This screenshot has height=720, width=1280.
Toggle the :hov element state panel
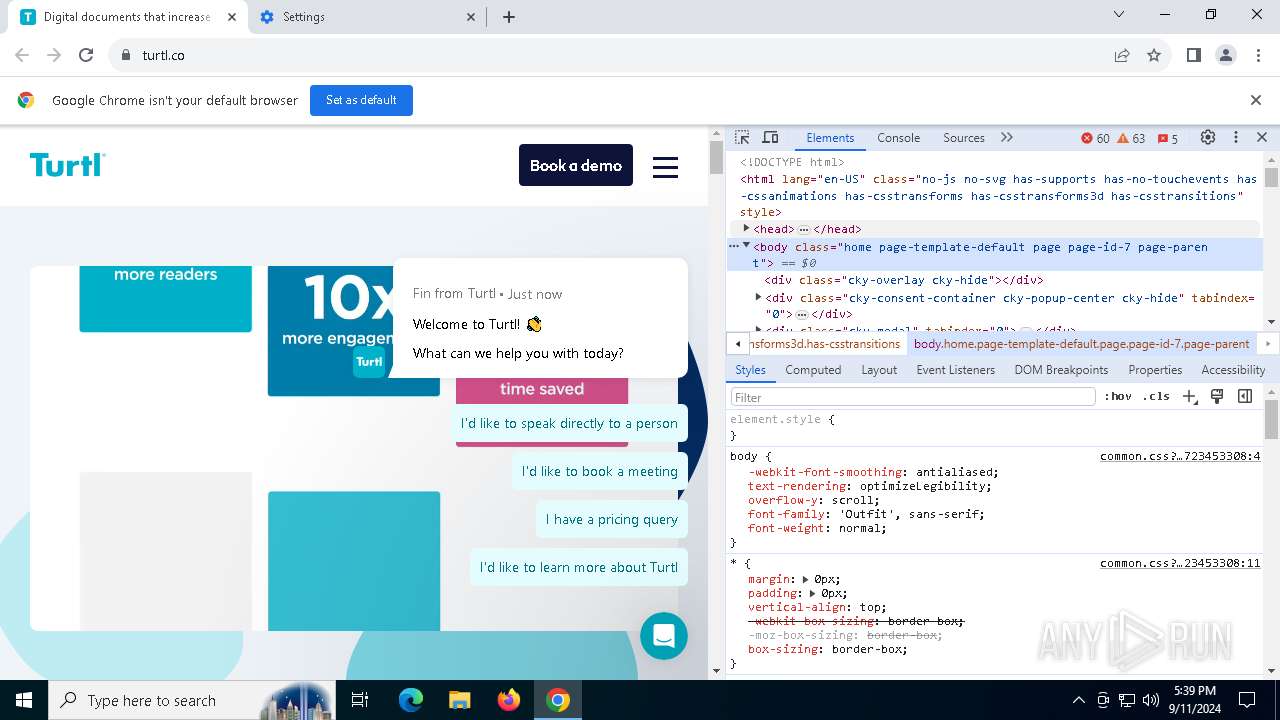[x=1118, y=397]
